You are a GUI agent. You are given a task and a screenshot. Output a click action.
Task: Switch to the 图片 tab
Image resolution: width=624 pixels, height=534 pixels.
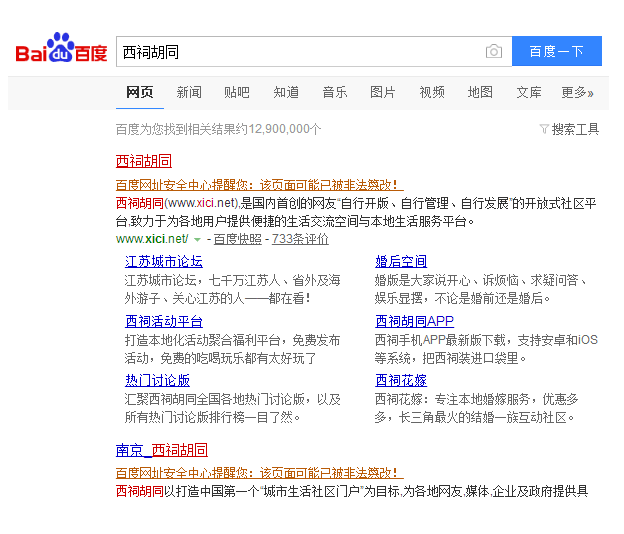(x=382, y=92)
